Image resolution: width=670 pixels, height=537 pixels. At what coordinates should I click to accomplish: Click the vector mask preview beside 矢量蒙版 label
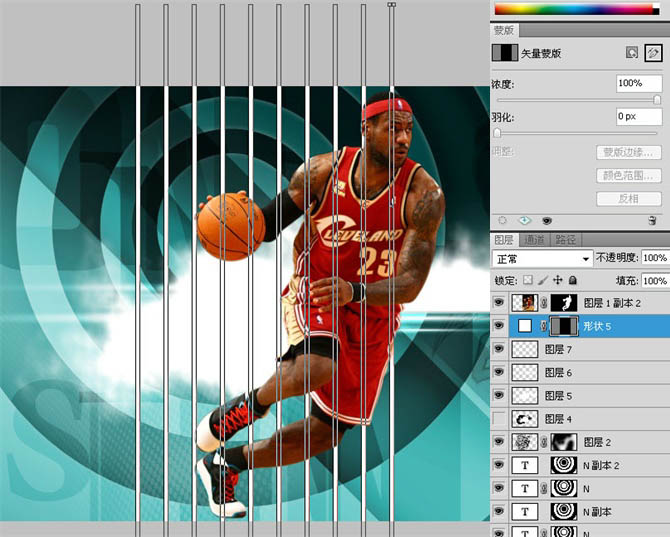tap(505, 53)
